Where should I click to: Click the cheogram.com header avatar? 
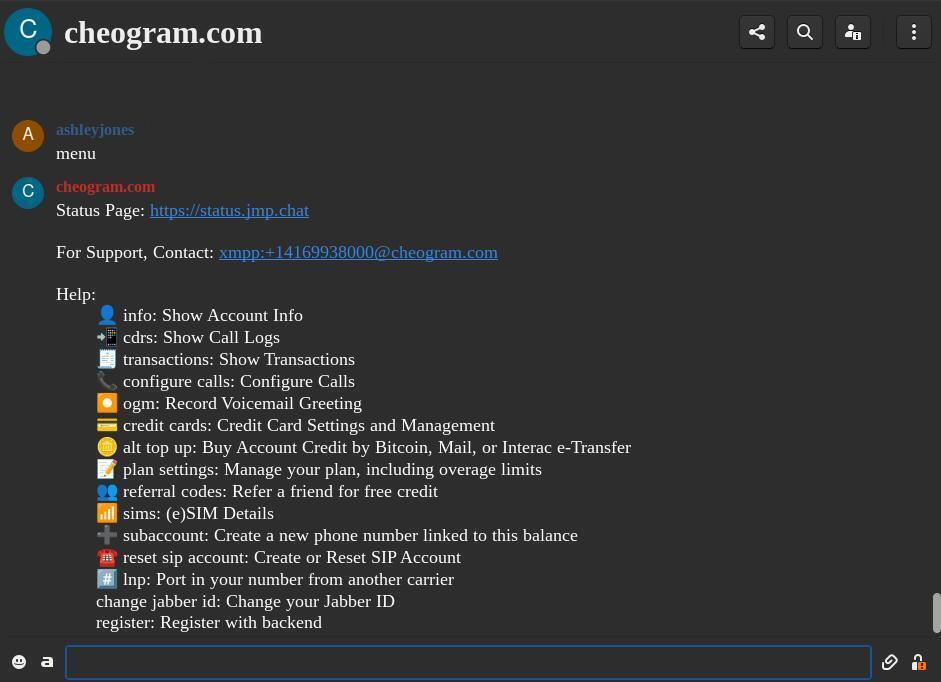[x=28, y=32]
